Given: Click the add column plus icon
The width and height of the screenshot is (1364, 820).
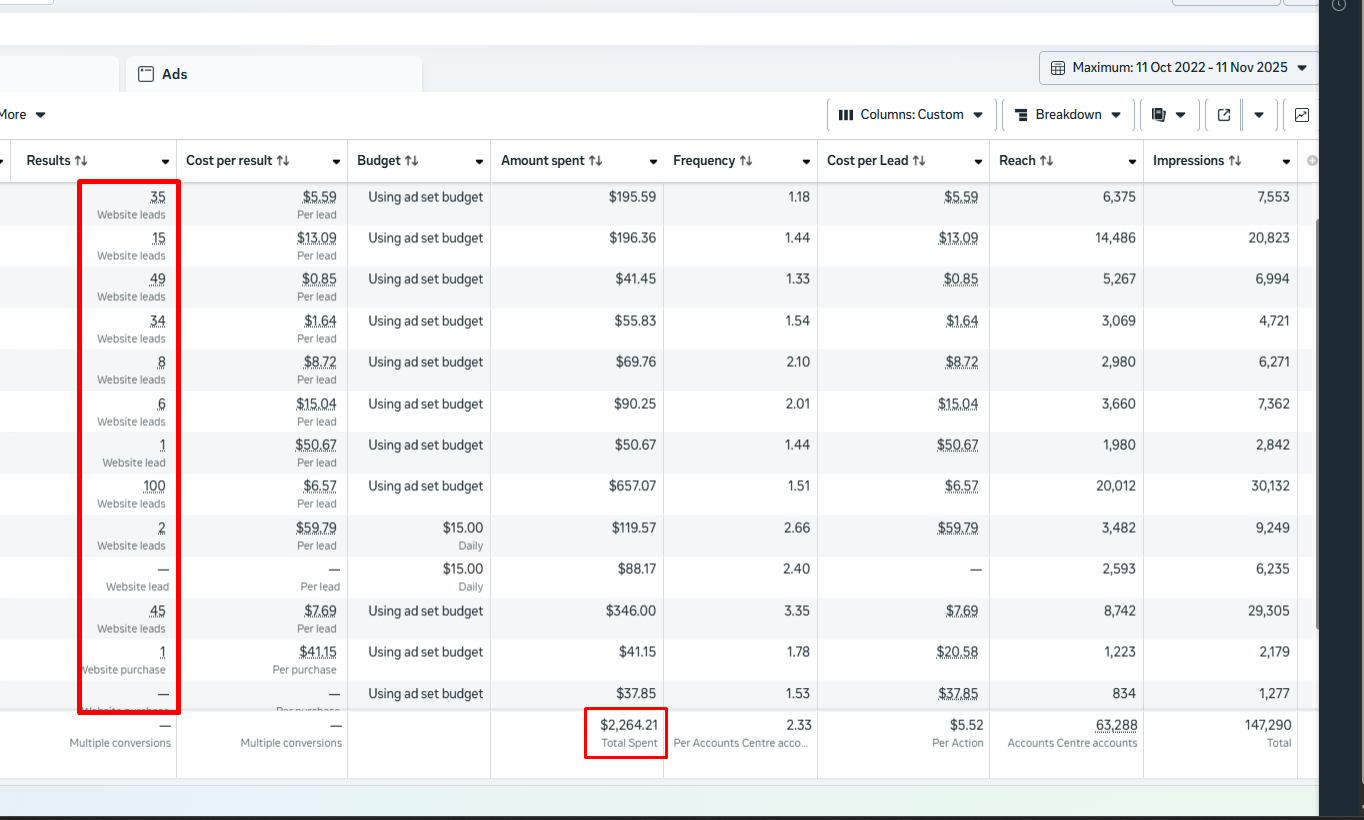Looking at the screenshot, I should pyautogui.click(x=1312, y=161).
